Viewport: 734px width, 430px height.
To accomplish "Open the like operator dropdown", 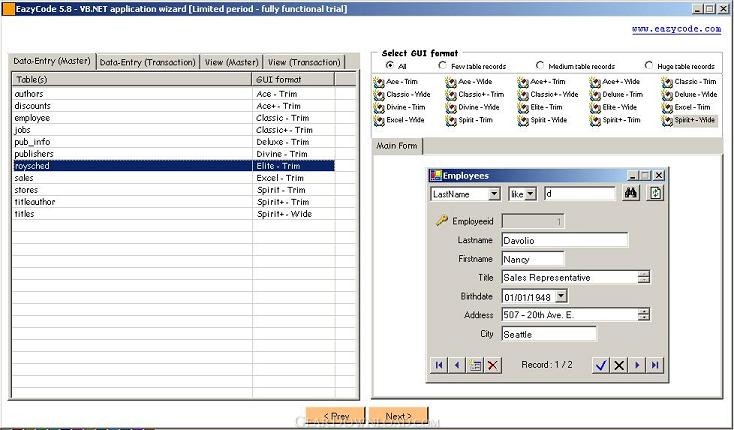I will click(x=530, y=194).
